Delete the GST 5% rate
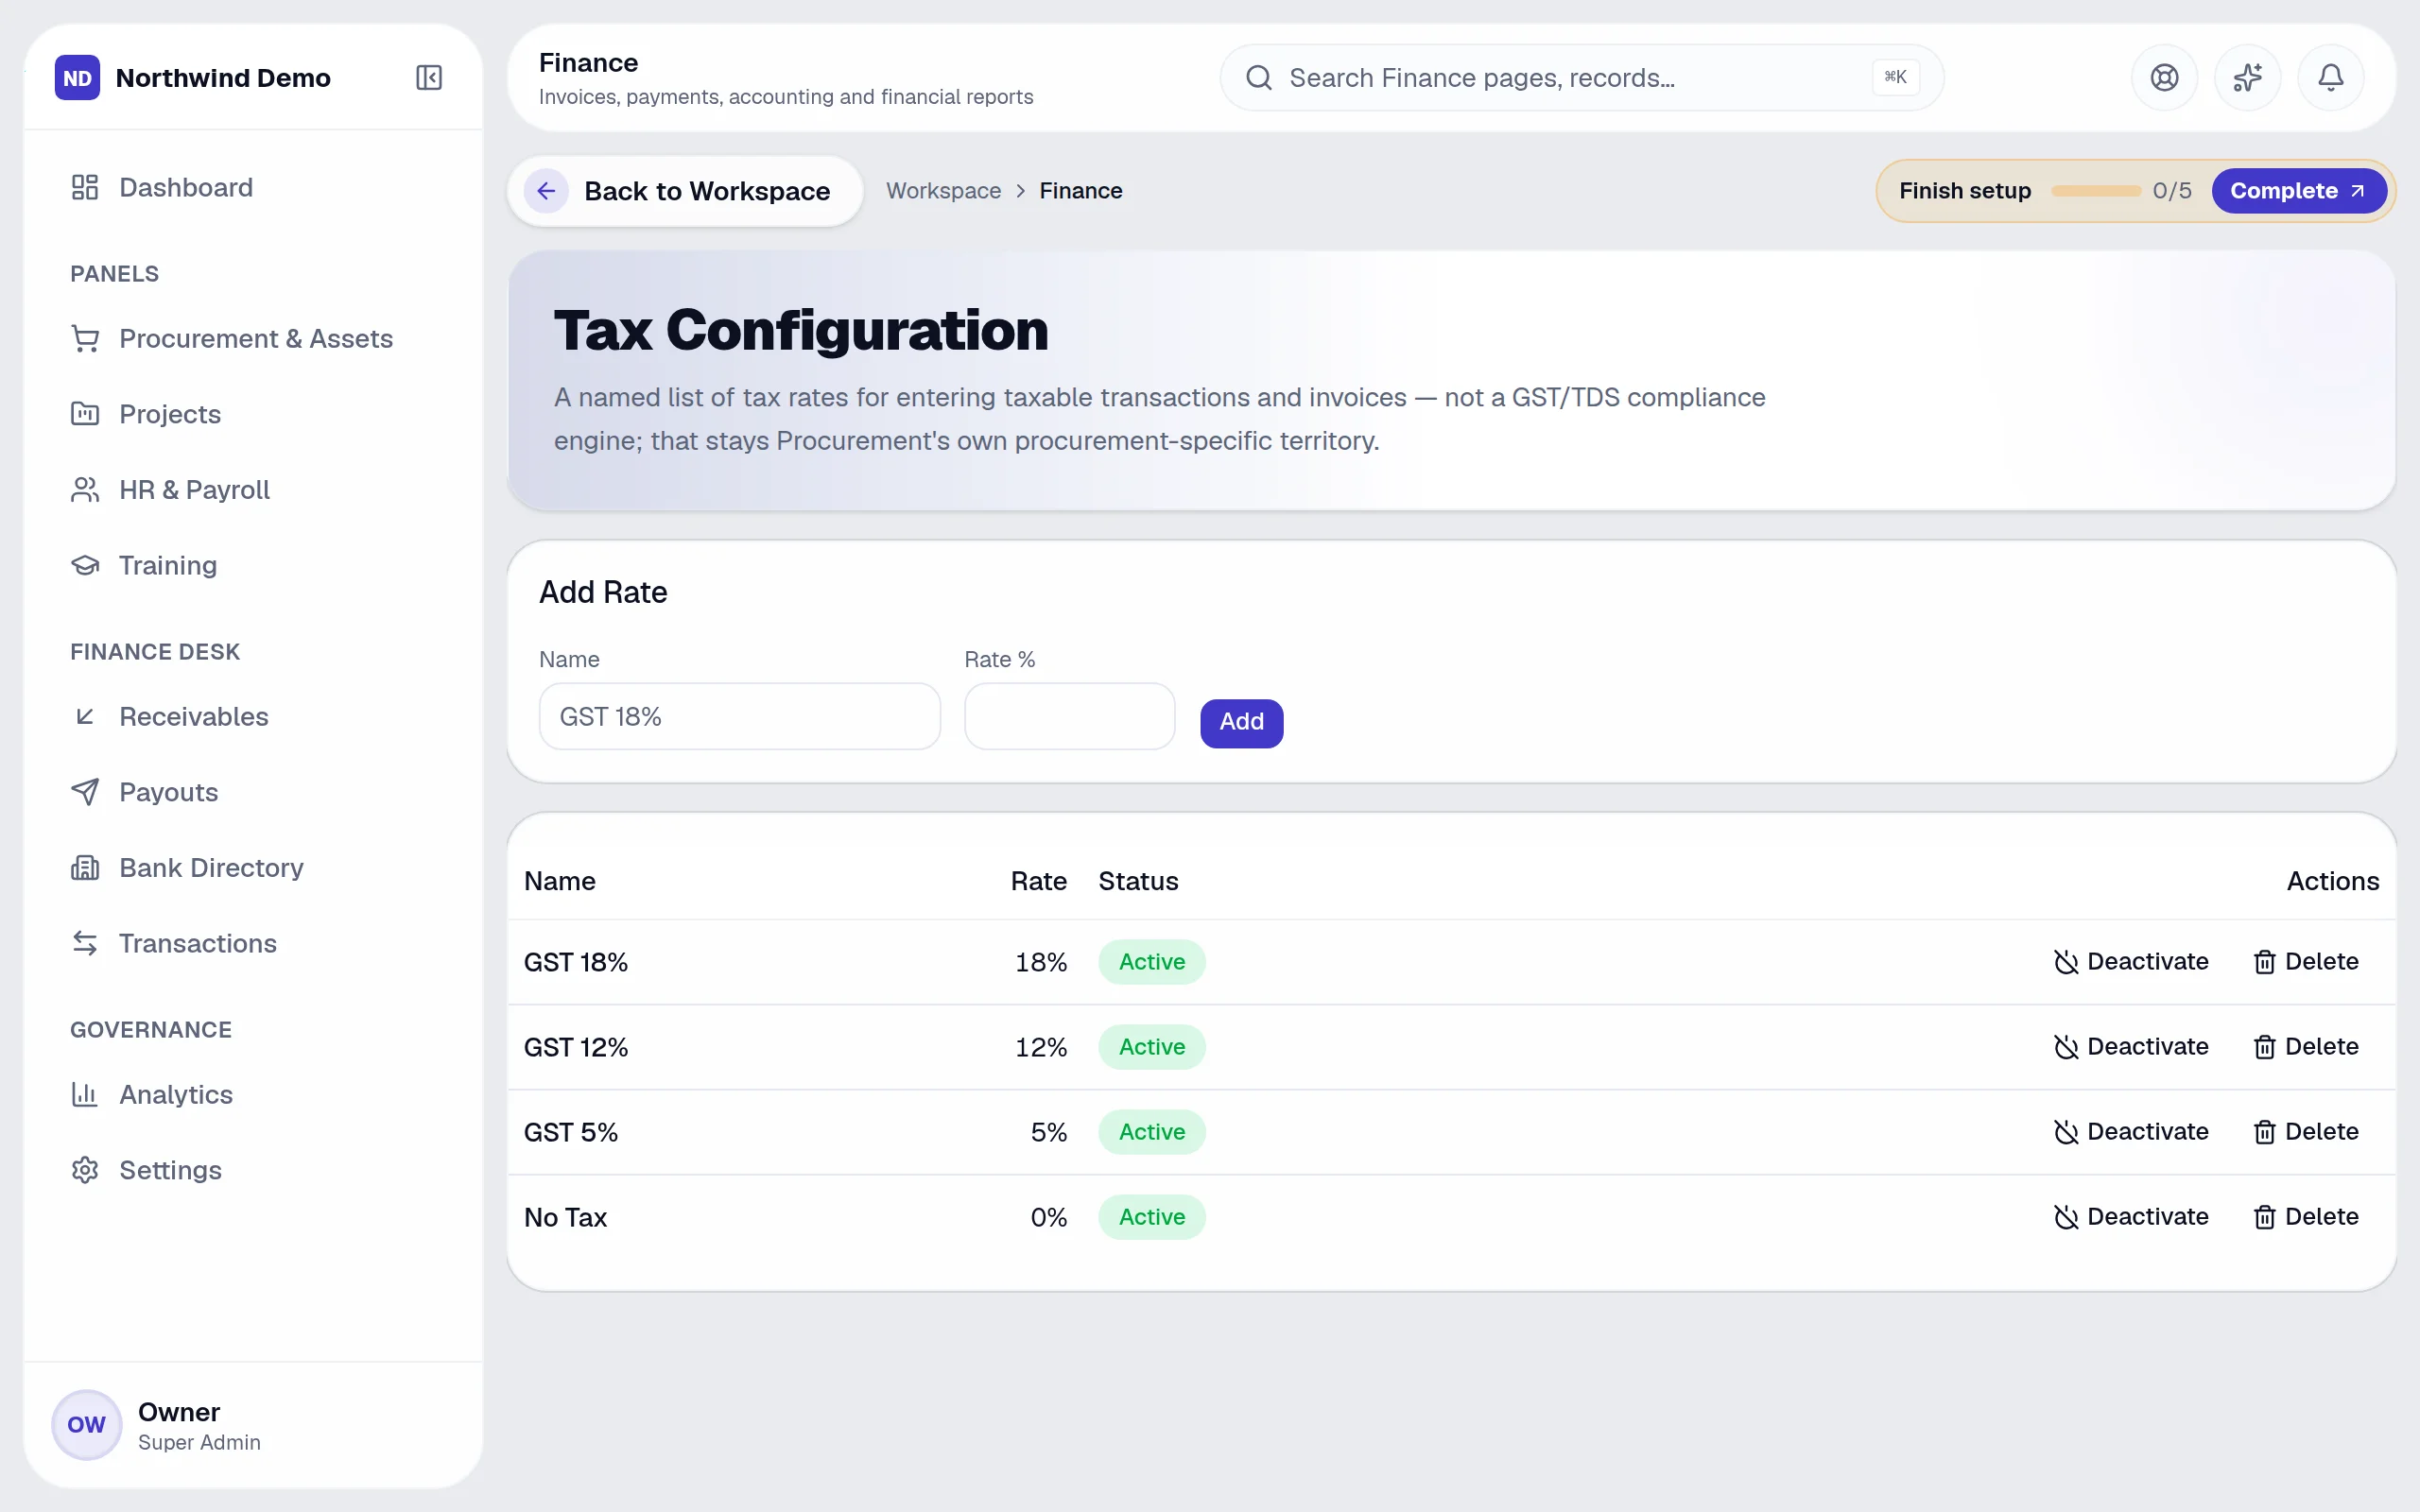 pos(2306,1132)
